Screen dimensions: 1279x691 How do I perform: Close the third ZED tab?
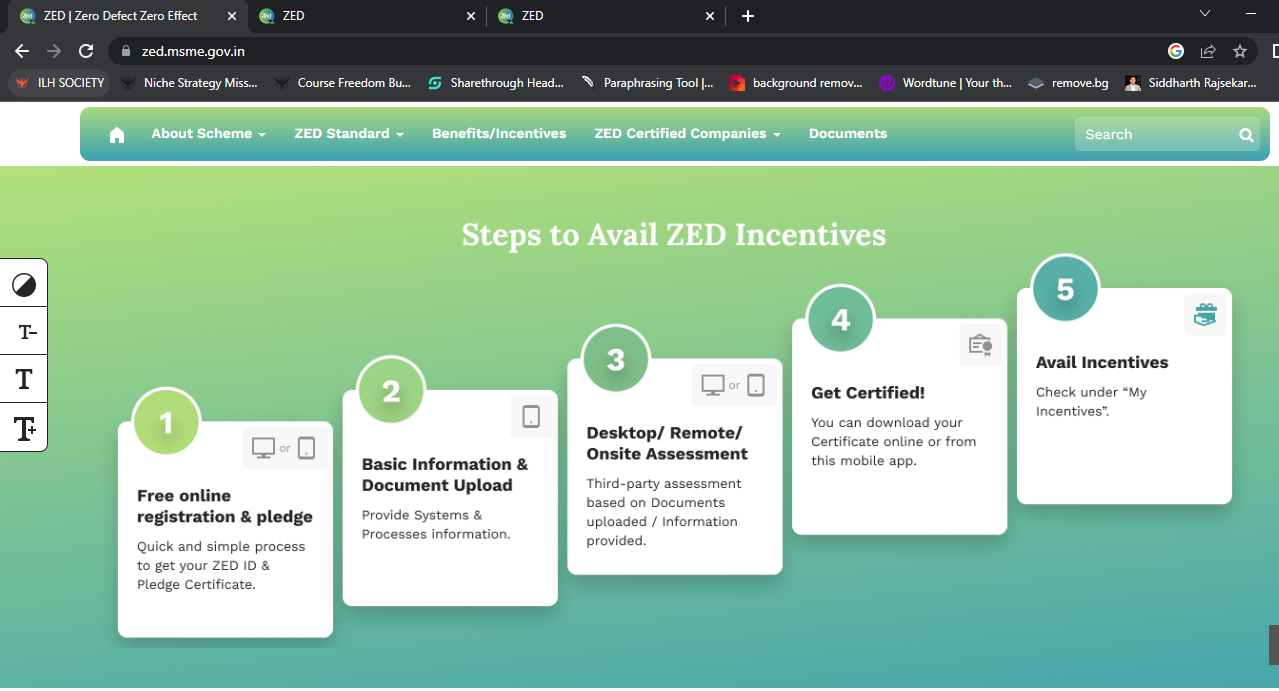pos(710,16)
